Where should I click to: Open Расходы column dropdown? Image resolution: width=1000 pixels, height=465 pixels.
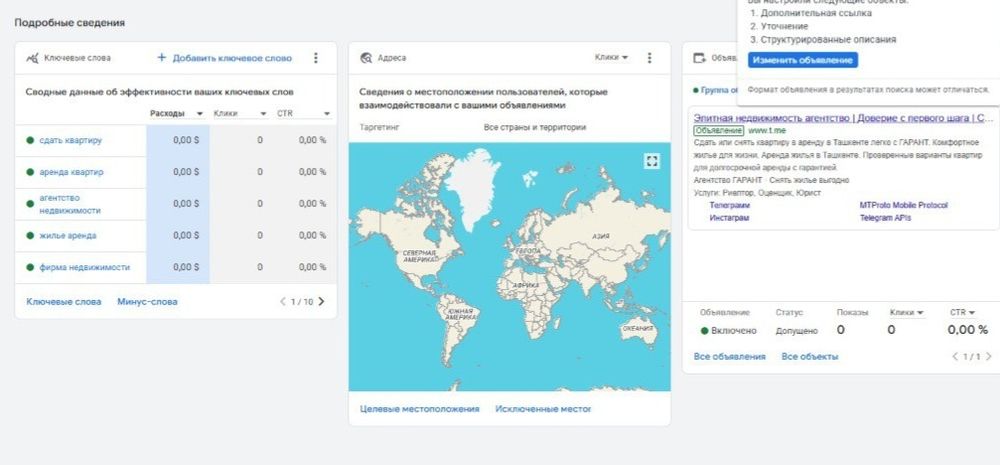coord(200,114)
